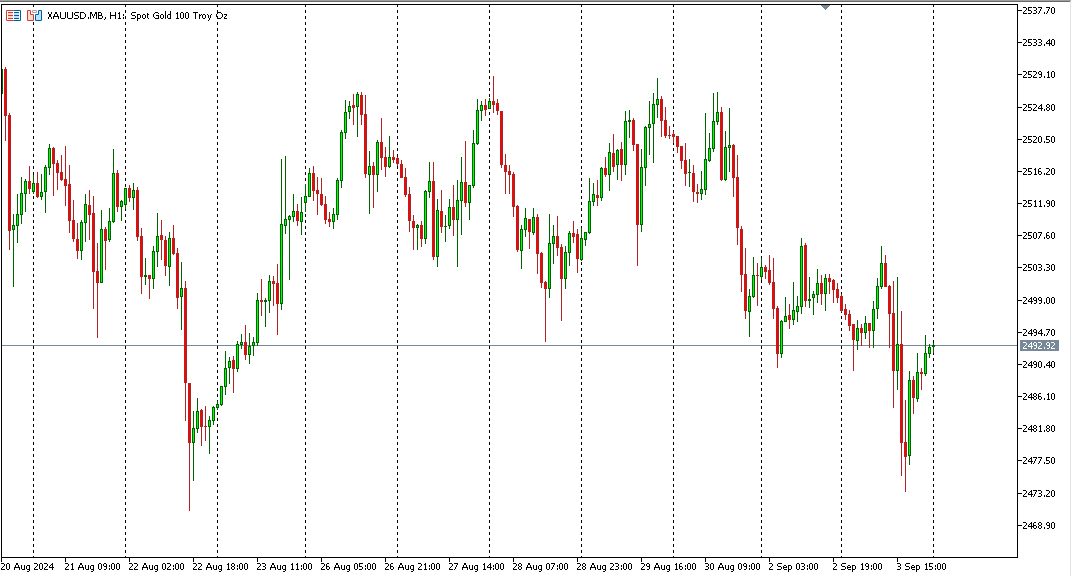Click the 2486.10 price scale label
Image resolution: width=1071 pixels, height=576 pixels.
click(x=1038, y=396)
